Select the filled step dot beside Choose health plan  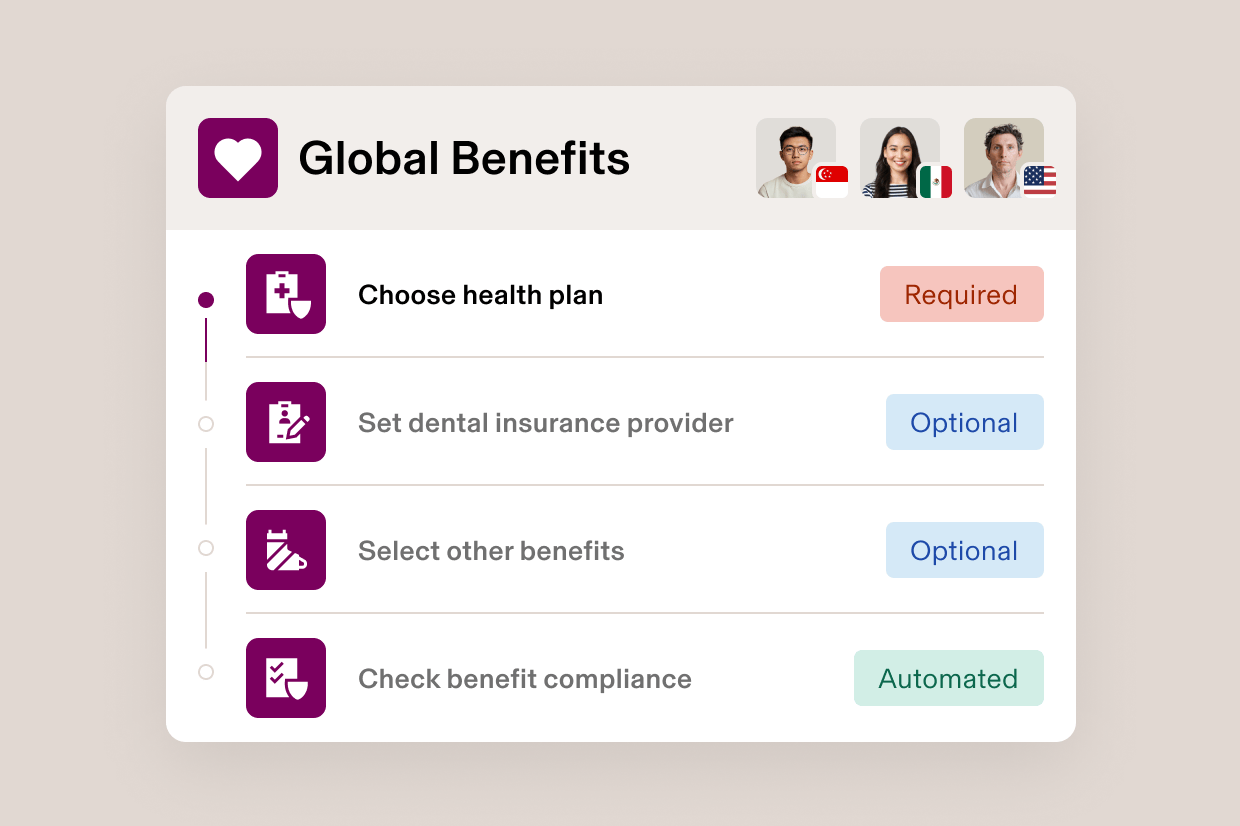pos(206,299)
